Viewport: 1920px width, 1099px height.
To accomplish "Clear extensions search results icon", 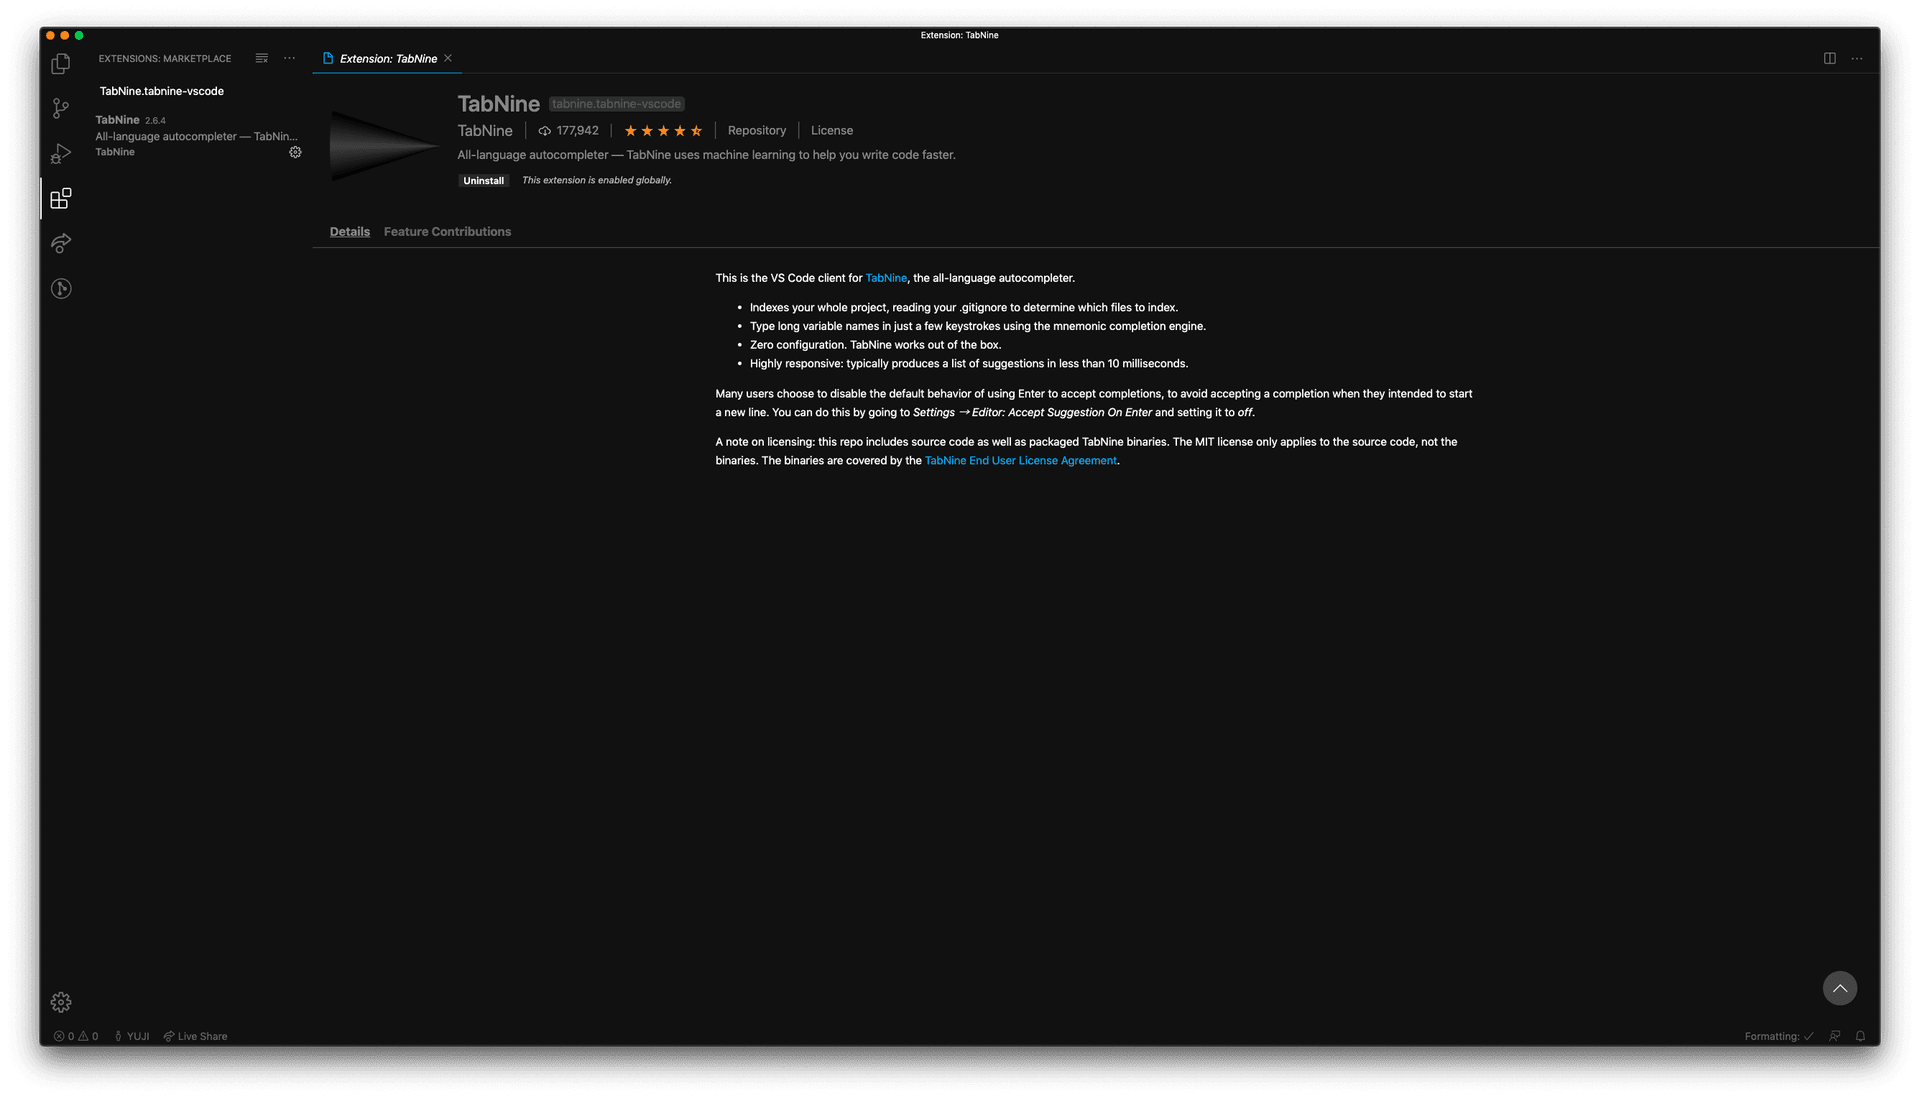I will coord(262,58).
